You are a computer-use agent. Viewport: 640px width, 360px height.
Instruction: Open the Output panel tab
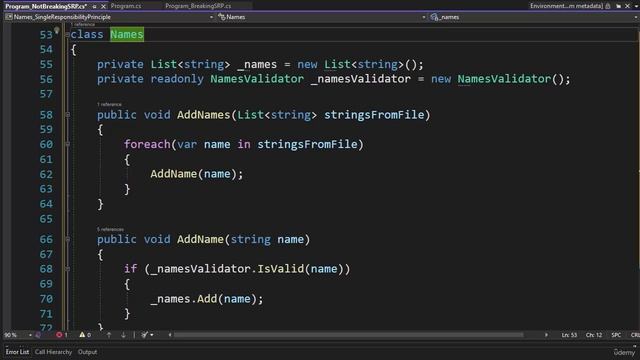tap(87, 352)
